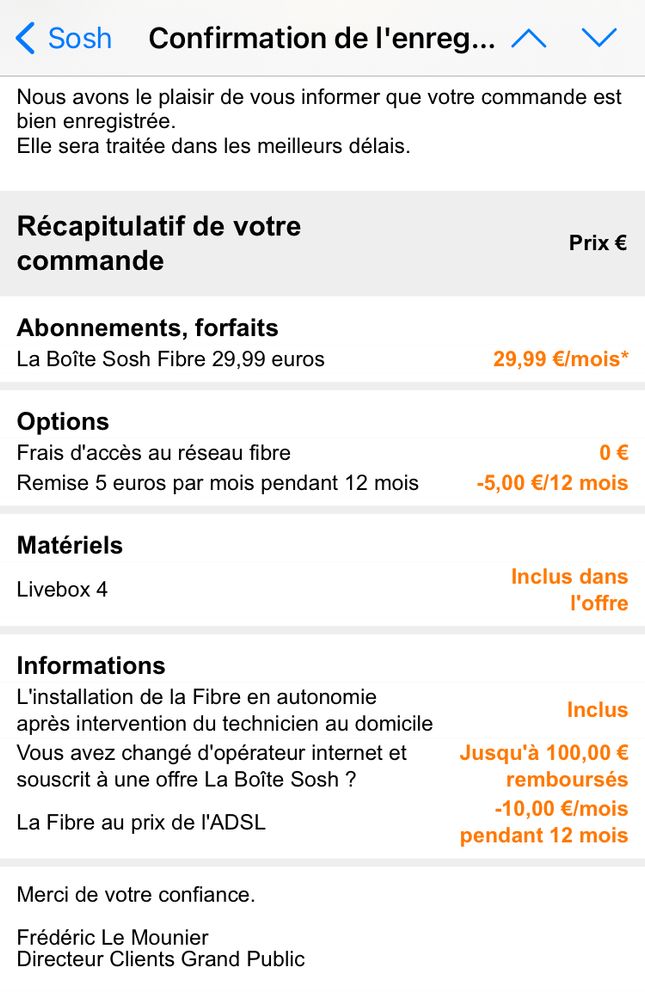This screenshot has width=645, height=998.
Task: Tap the Options section heading
Action: [63, 422]
